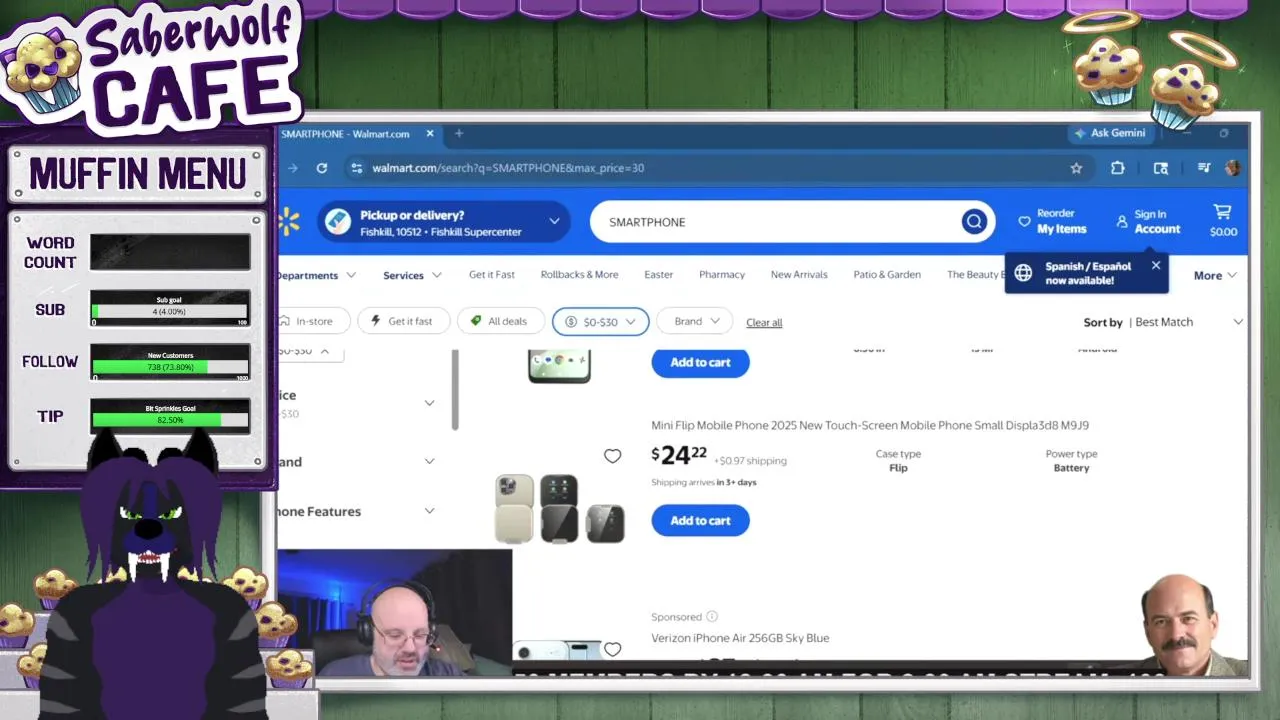Click the Walmart spark logo
Image resolution: width=1280 pixels, height=720 pixels.
(x=289, y=222)
